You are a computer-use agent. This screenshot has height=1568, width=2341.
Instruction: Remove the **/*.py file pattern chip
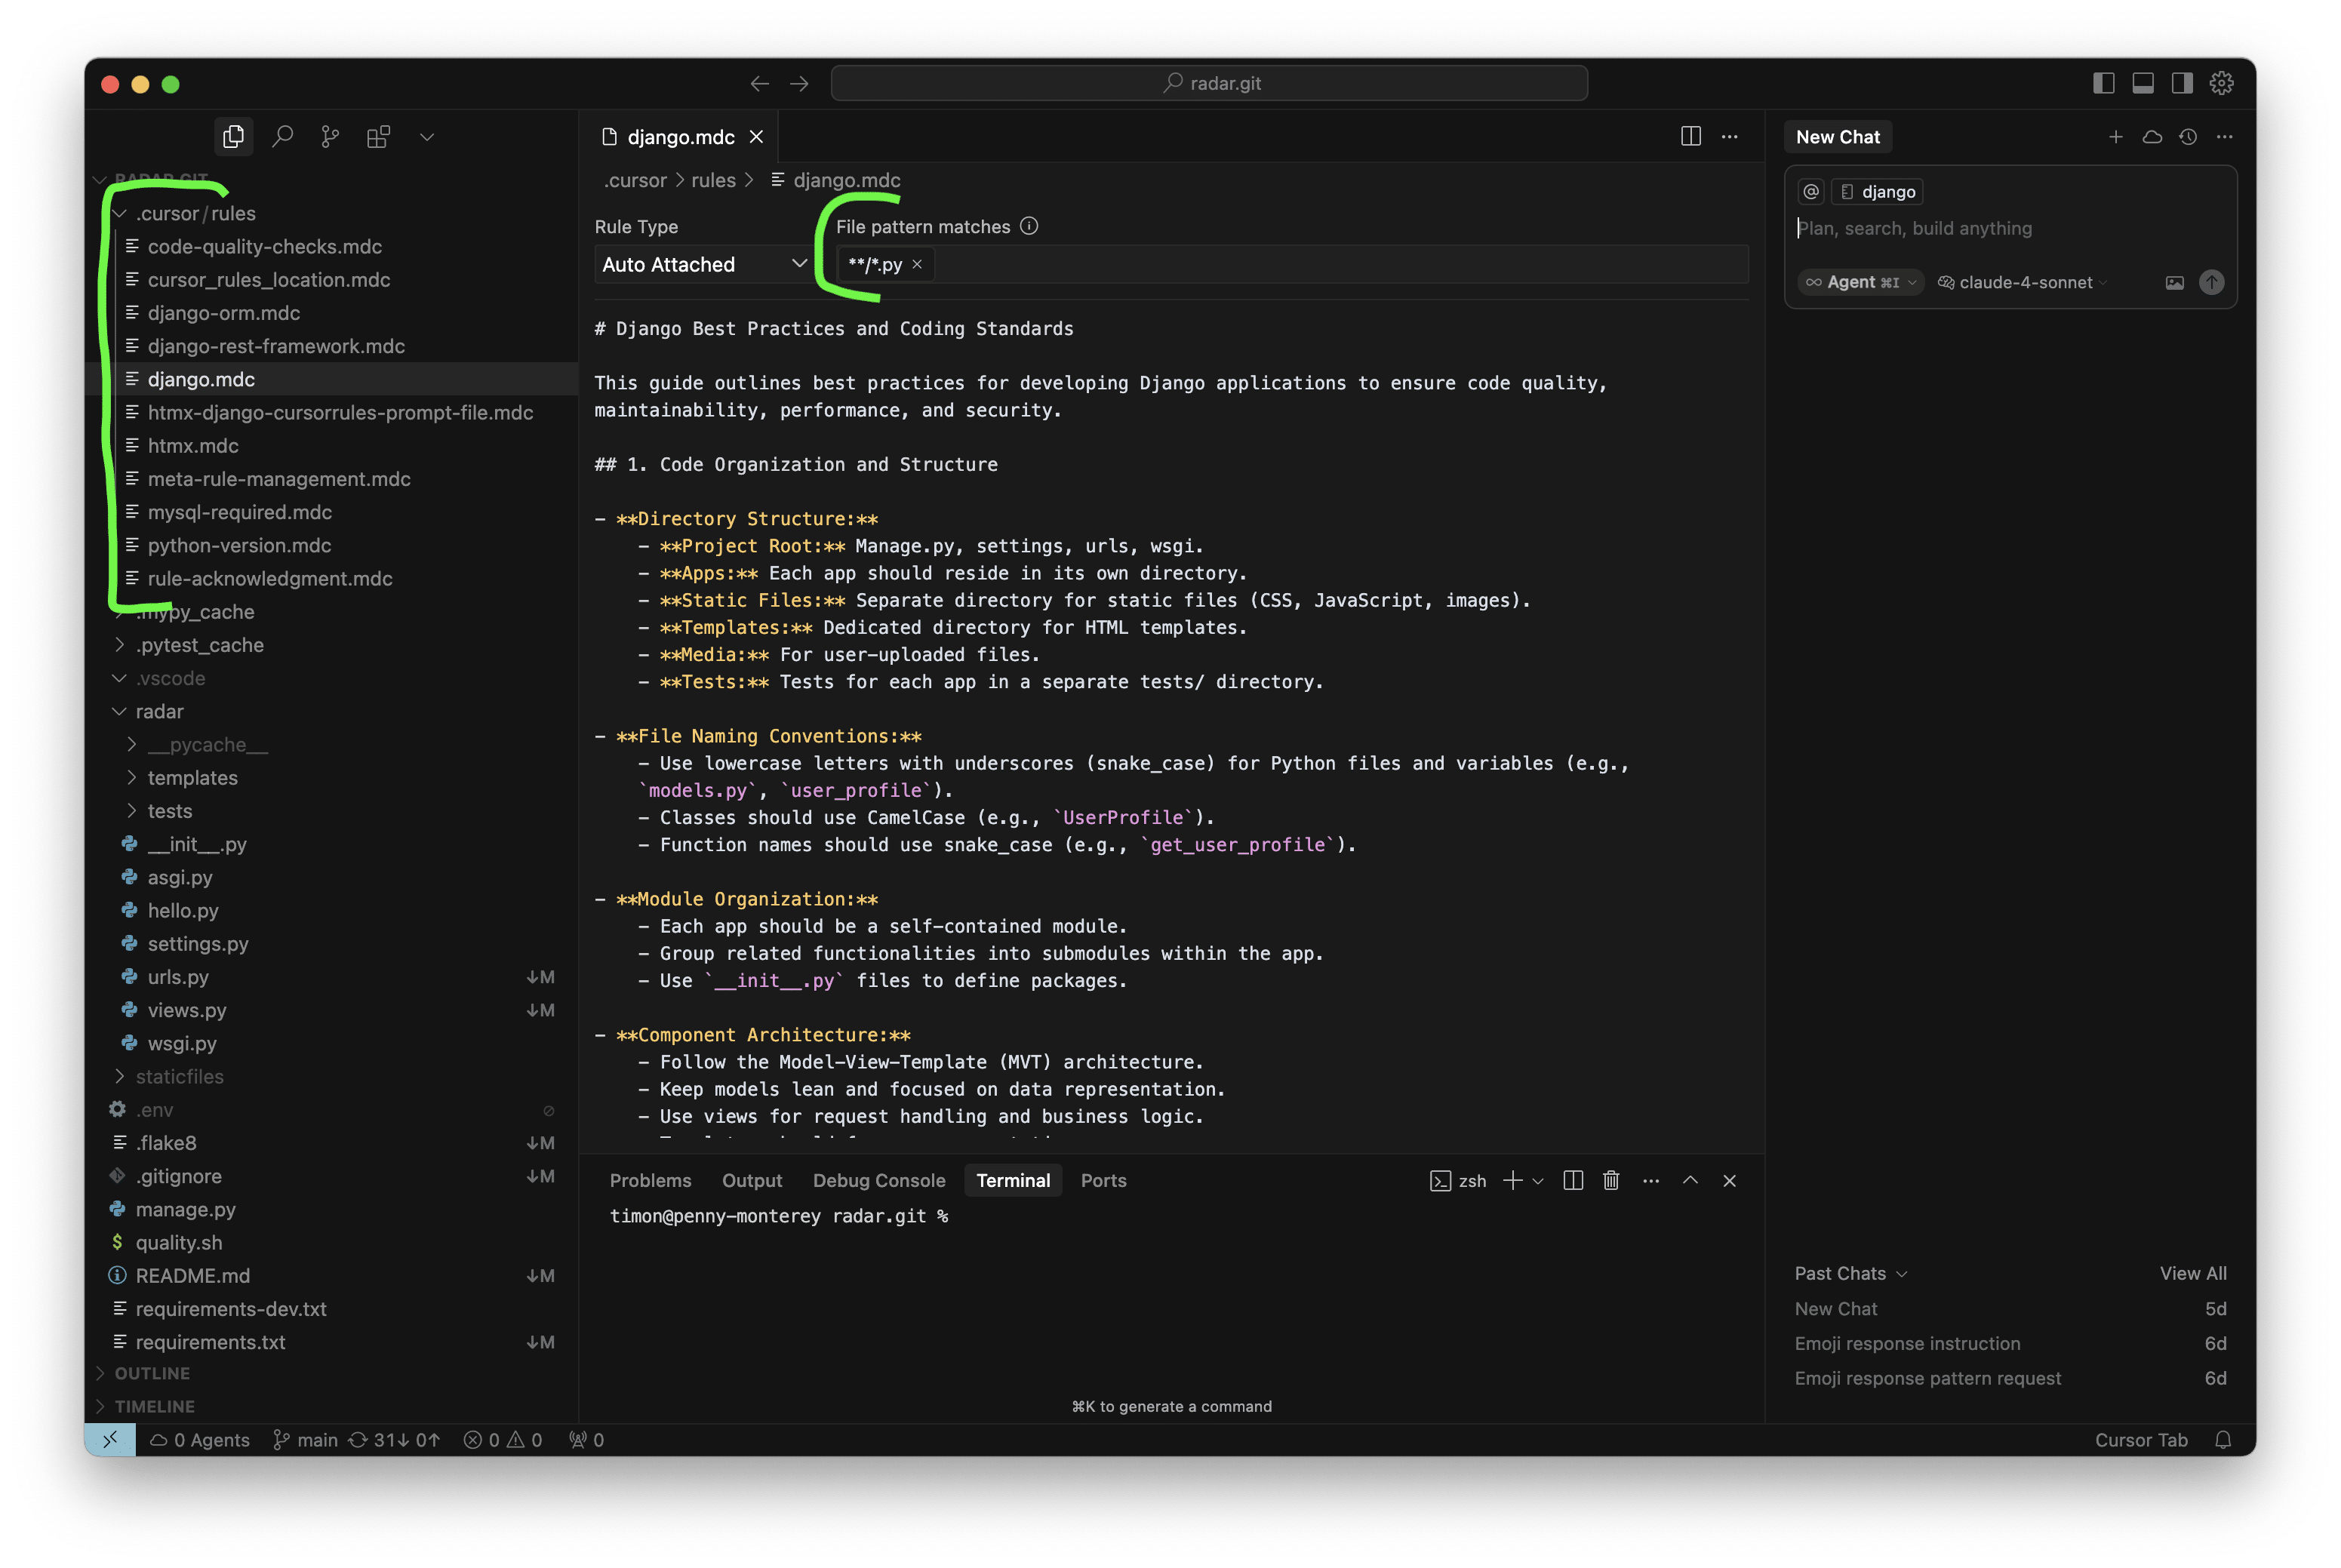[917, 265]
